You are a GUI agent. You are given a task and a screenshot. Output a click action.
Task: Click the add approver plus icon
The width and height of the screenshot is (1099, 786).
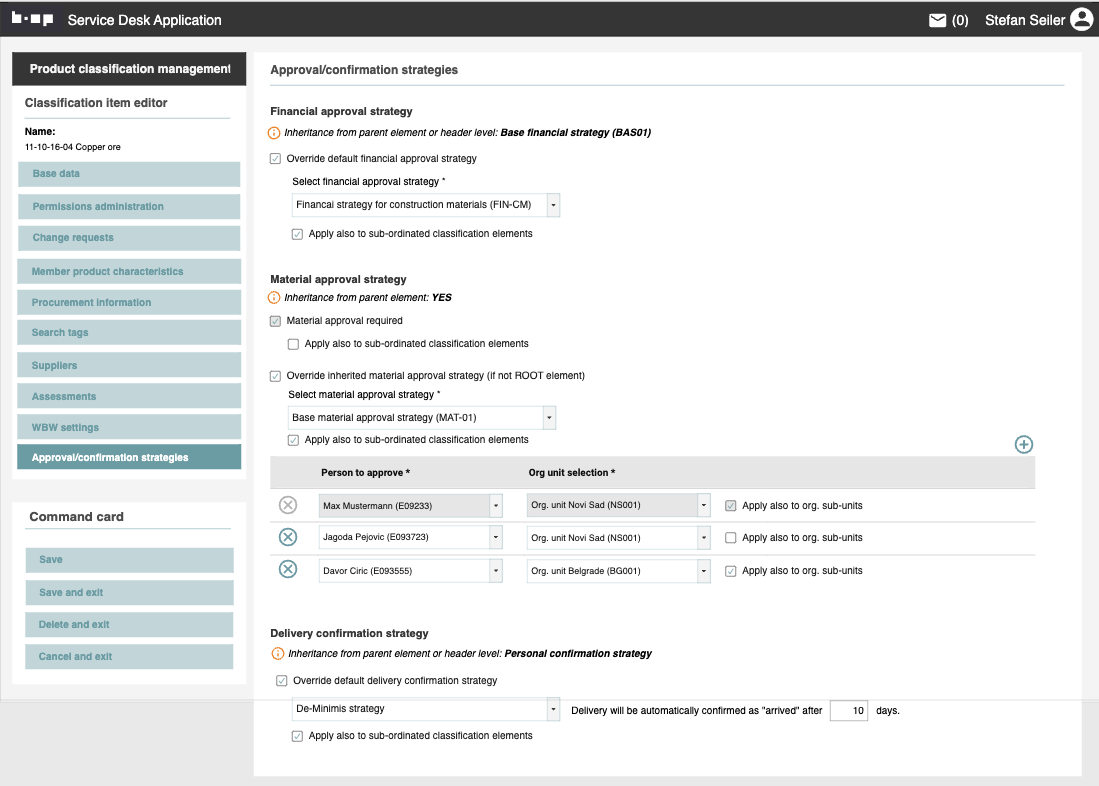point(1023,445)
